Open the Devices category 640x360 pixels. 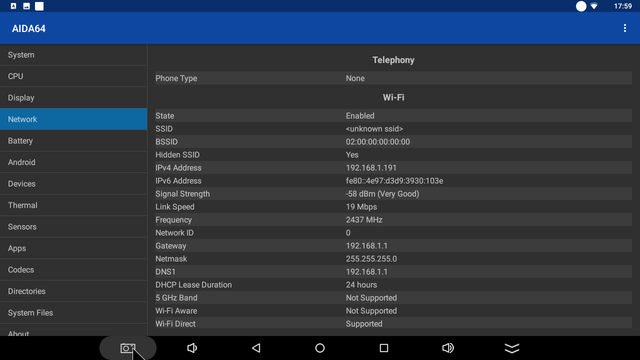tap(73, 184)
